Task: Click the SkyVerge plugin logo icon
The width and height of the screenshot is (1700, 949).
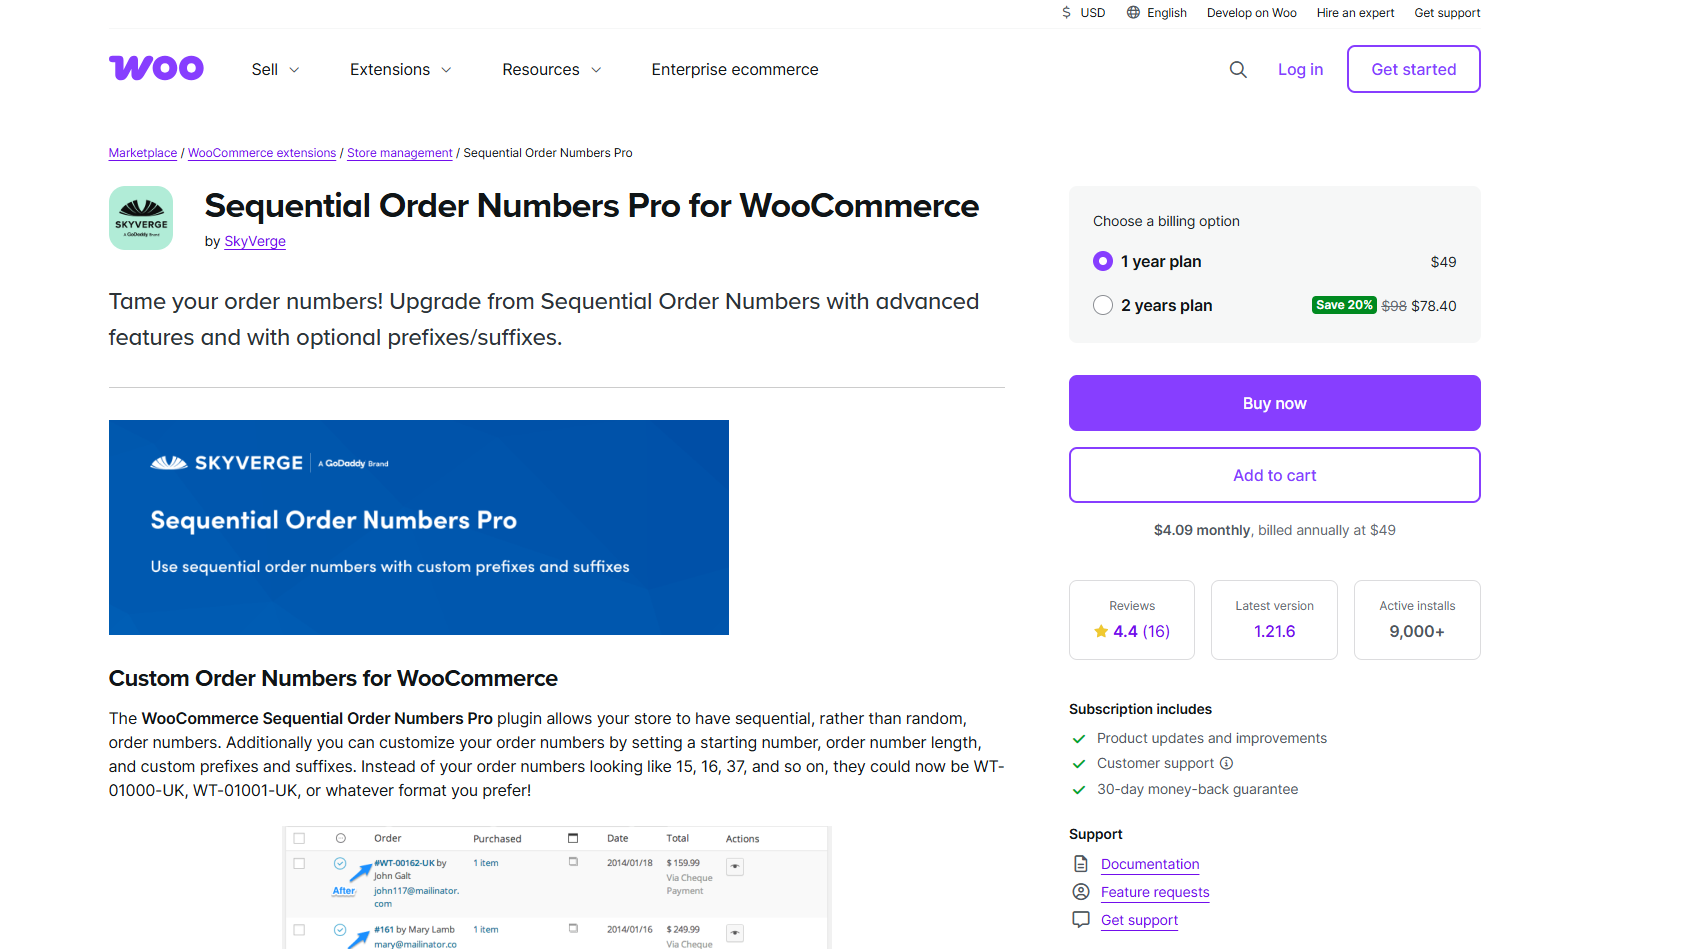Action: pyautogui.click(x=141, y=218)
